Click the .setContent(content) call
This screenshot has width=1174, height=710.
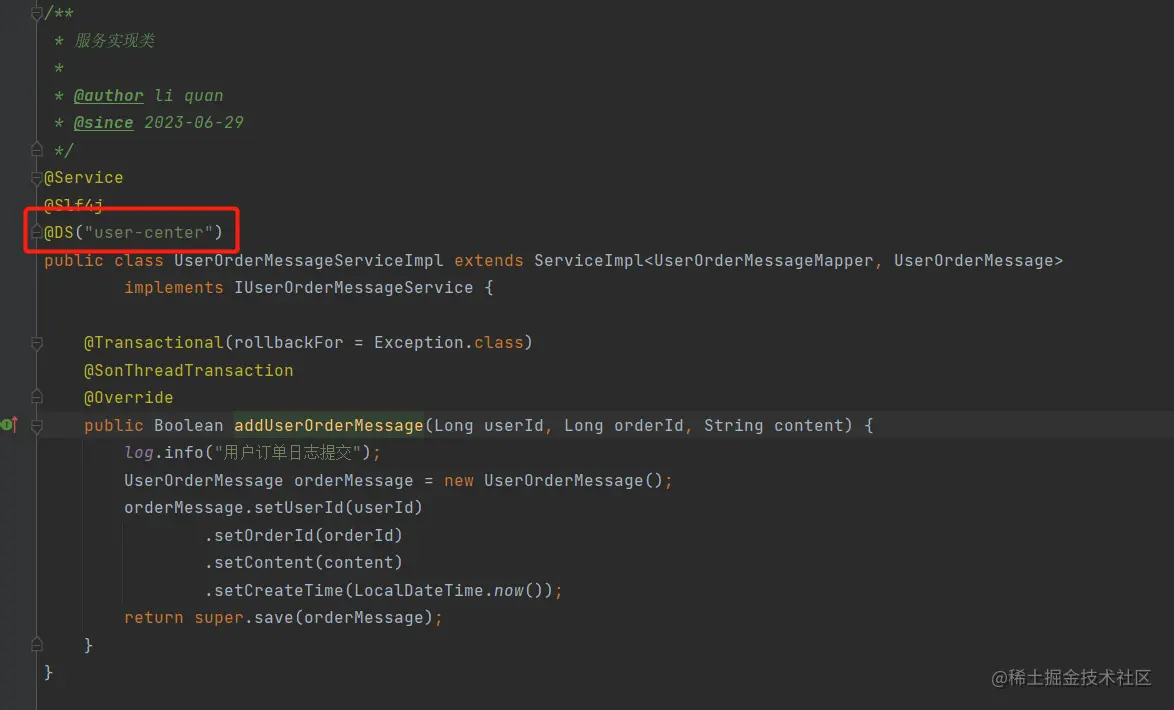coord(303,562)
